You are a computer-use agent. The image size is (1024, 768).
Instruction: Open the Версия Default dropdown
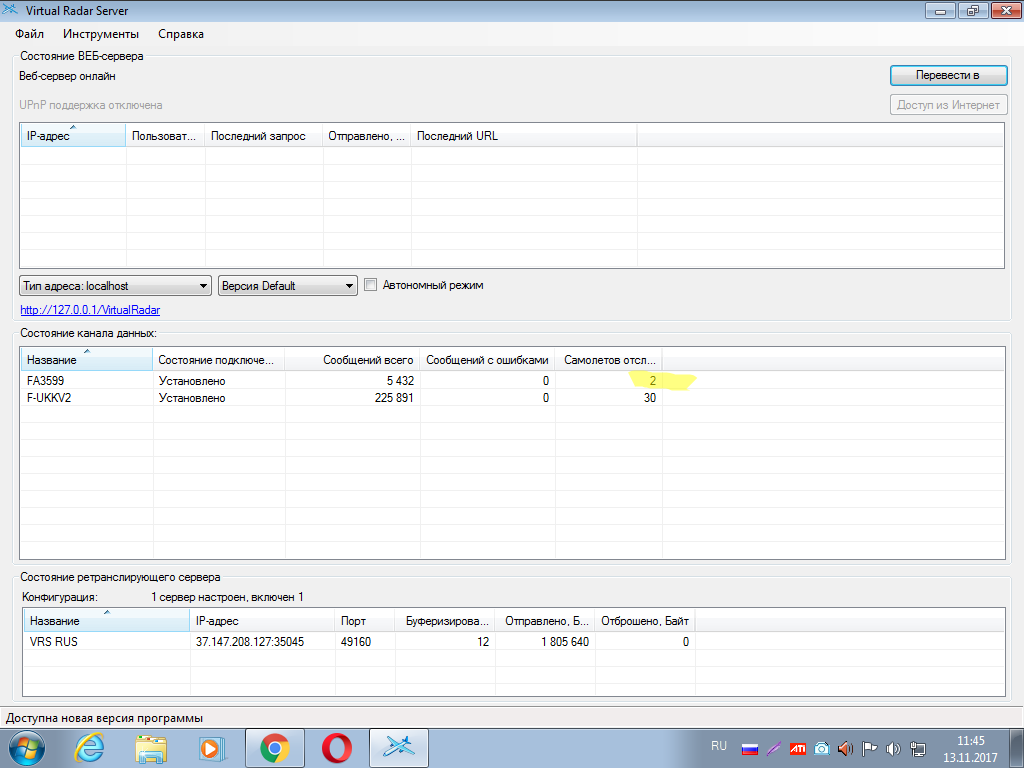click(x=288, y=286)
